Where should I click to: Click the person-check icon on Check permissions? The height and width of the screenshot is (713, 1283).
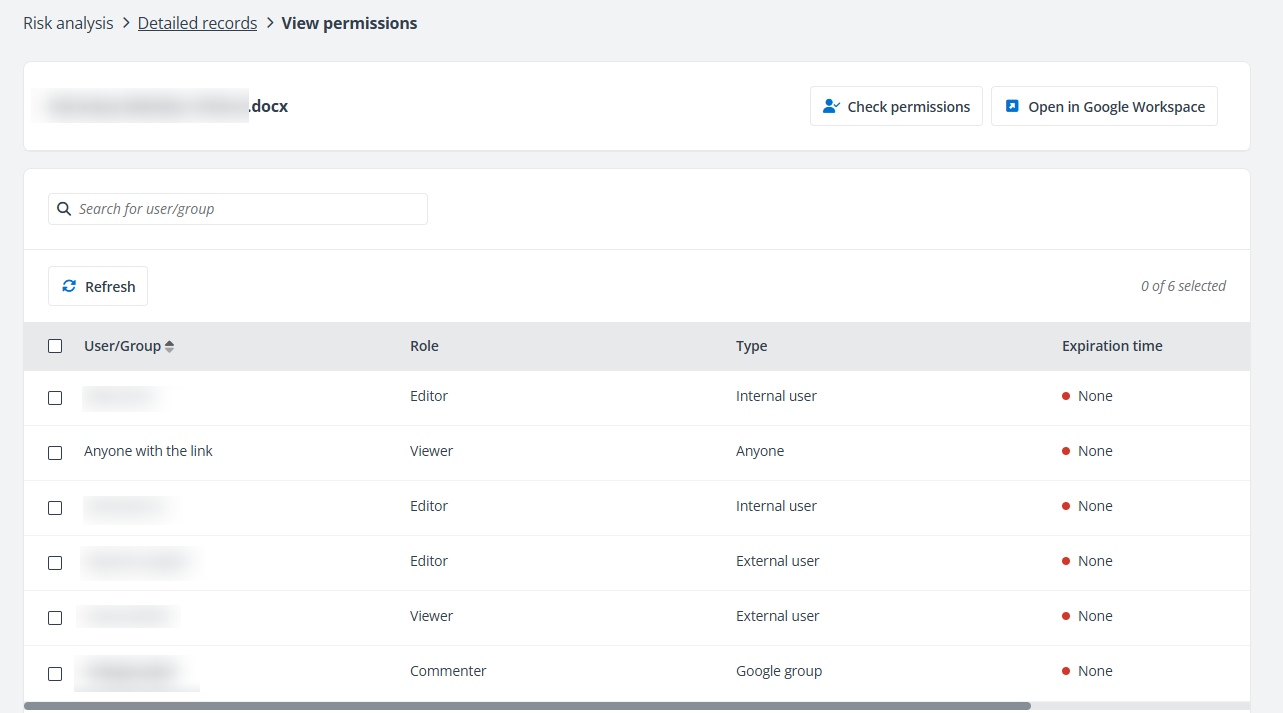click(x=831, y=106)
